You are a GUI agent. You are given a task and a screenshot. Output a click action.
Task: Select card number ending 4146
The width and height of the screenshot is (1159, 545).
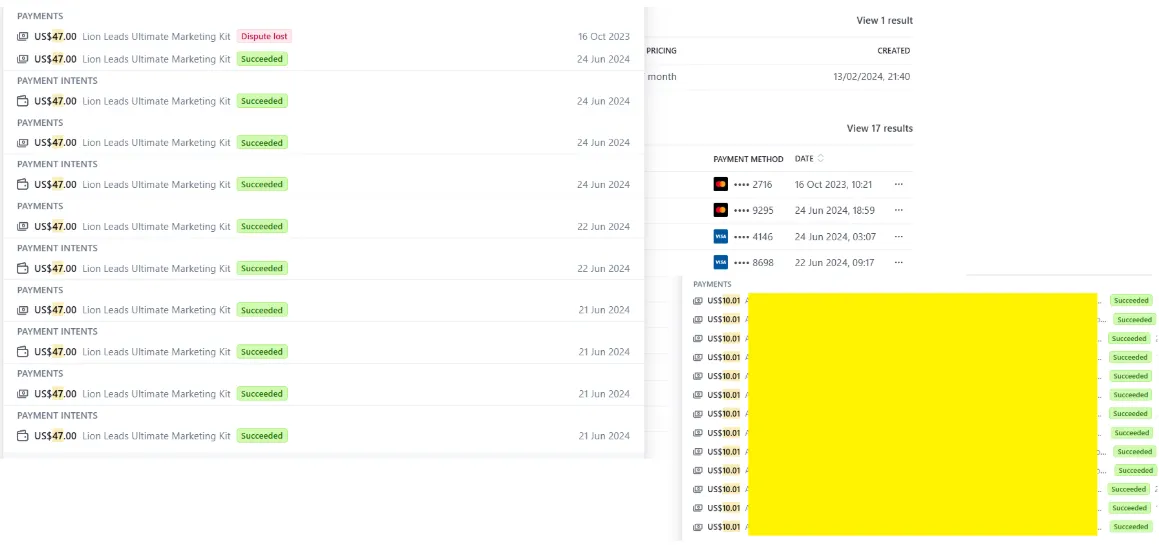[x=753, y=237]
